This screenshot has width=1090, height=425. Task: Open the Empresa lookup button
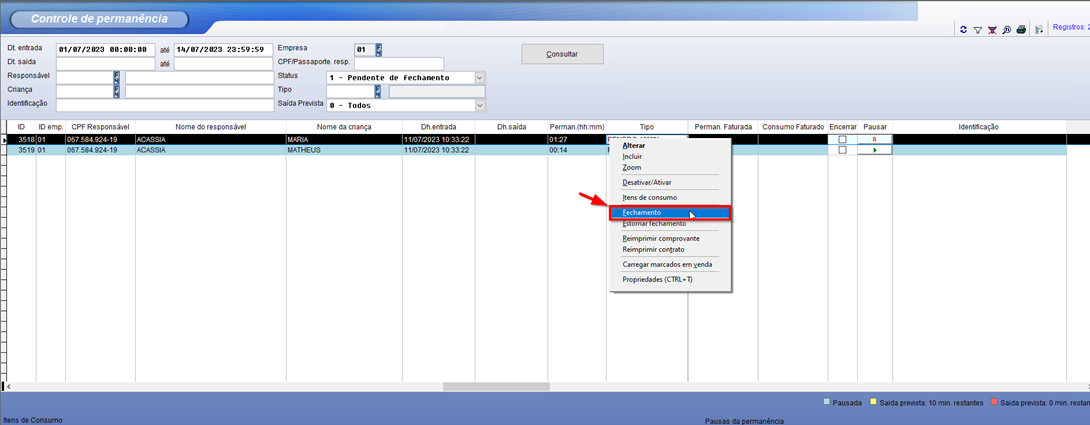click(x=379, y=49)
